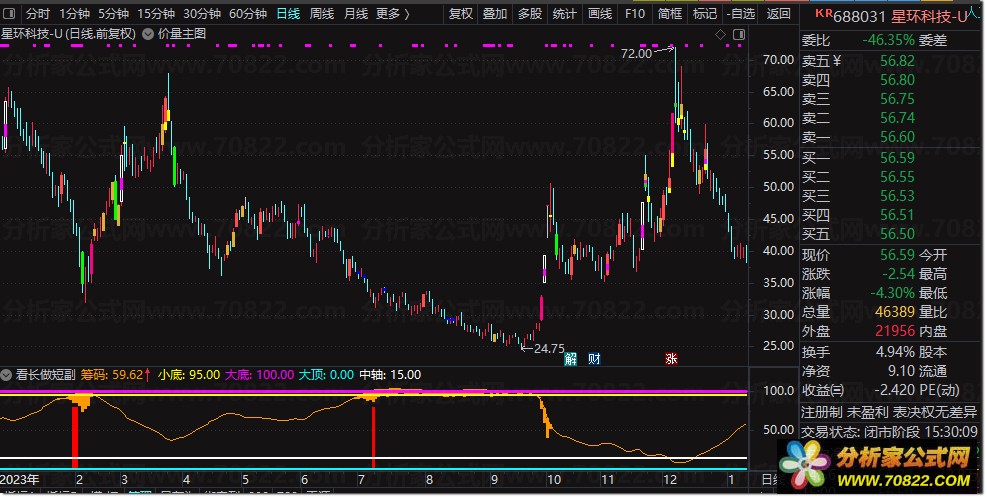The width and height of the screenshot is (987, 497).
Task: Click the 中轴: 15.00 indicator value
Action: 390,375
